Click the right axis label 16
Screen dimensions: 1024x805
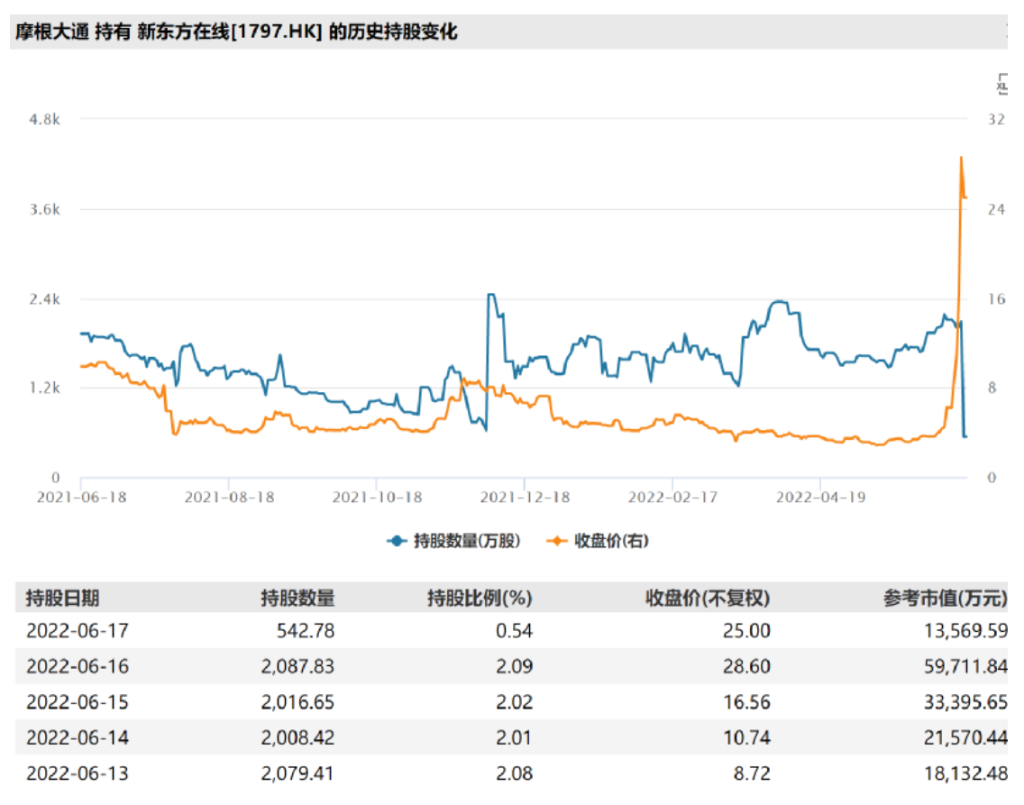996,300
